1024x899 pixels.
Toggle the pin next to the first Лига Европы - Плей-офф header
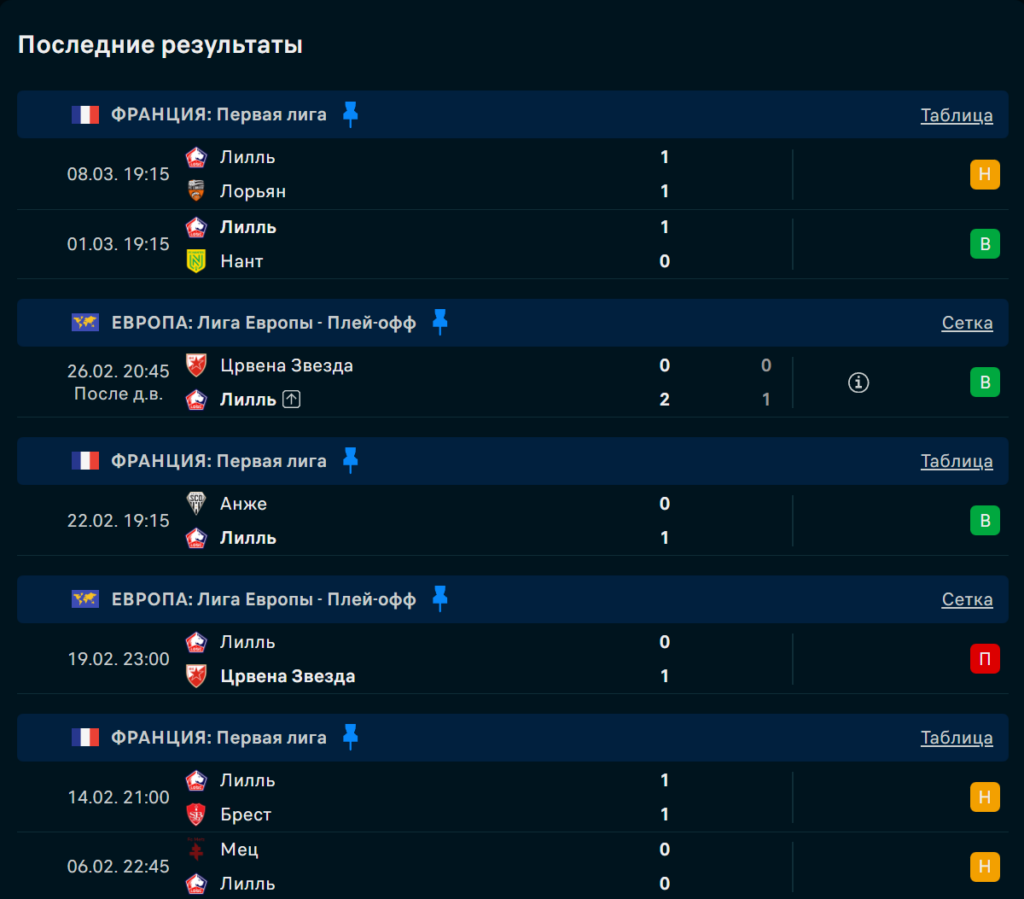coord(440,322)
